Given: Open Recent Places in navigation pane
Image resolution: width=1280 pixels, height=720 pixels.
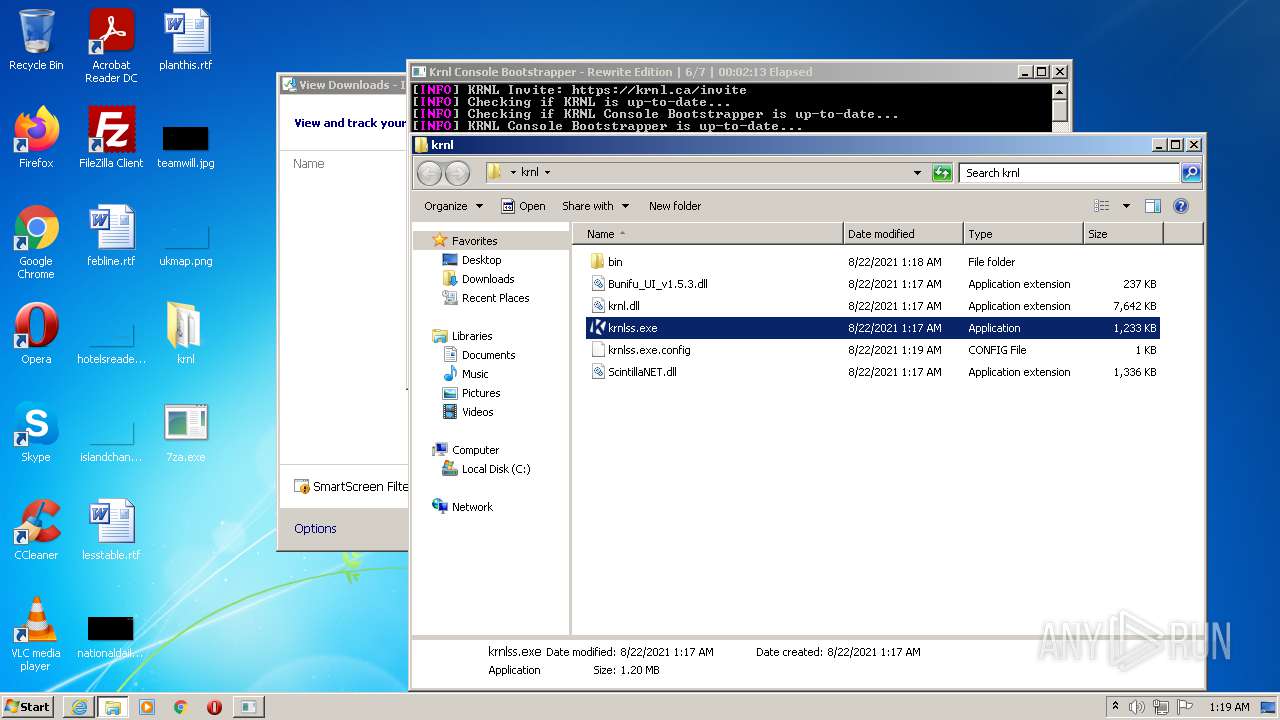Looking at the screenshot, I should pos(495,298).
